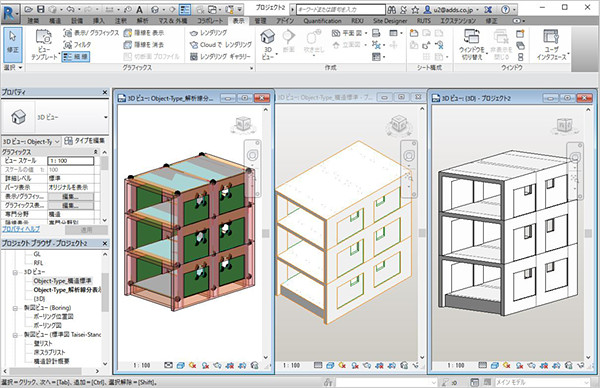Toggle Shadows in Object-Type_解析線分 view control bar
This screenshot has height=388, width=600.
[x=205, y=365]
